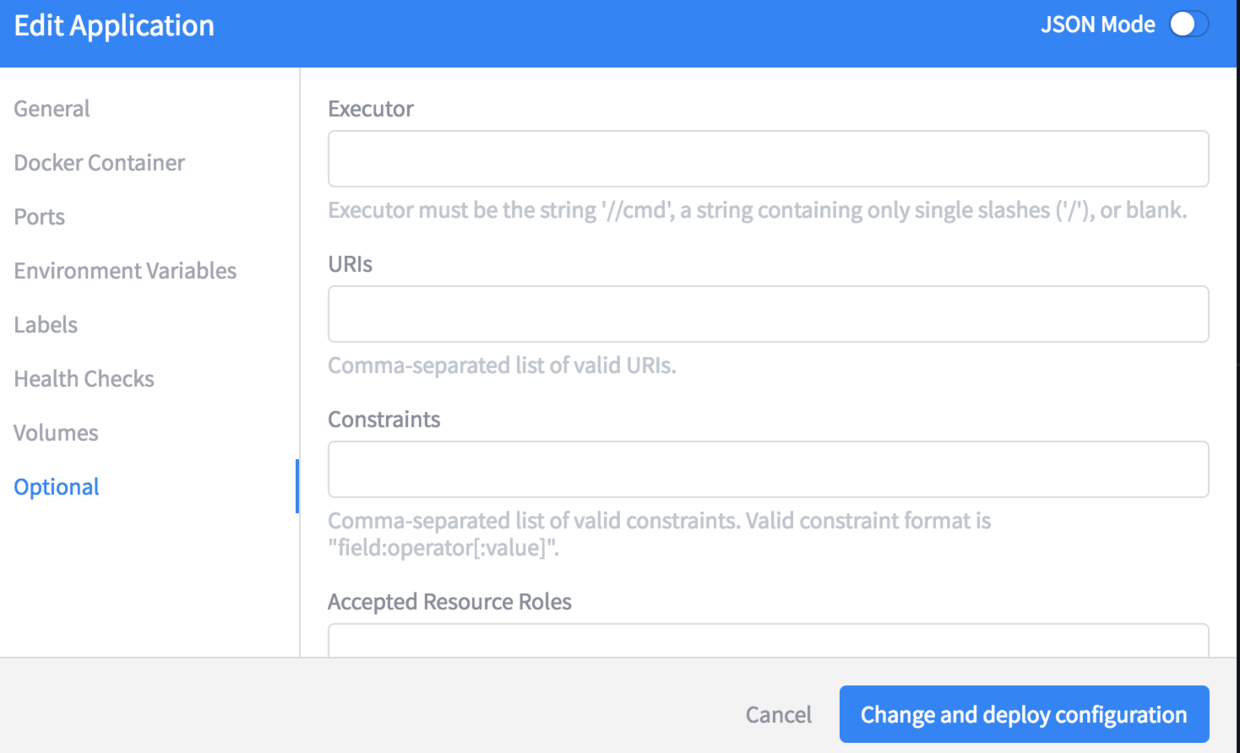Viewport: 1240px width, 753px height.
Task: Select the Optional section
Action: (57, 487)
